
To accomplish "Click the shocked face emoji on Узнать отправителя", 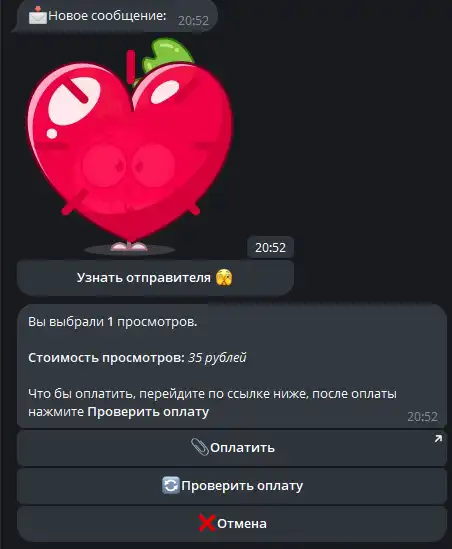I will (x=224, y=278).
